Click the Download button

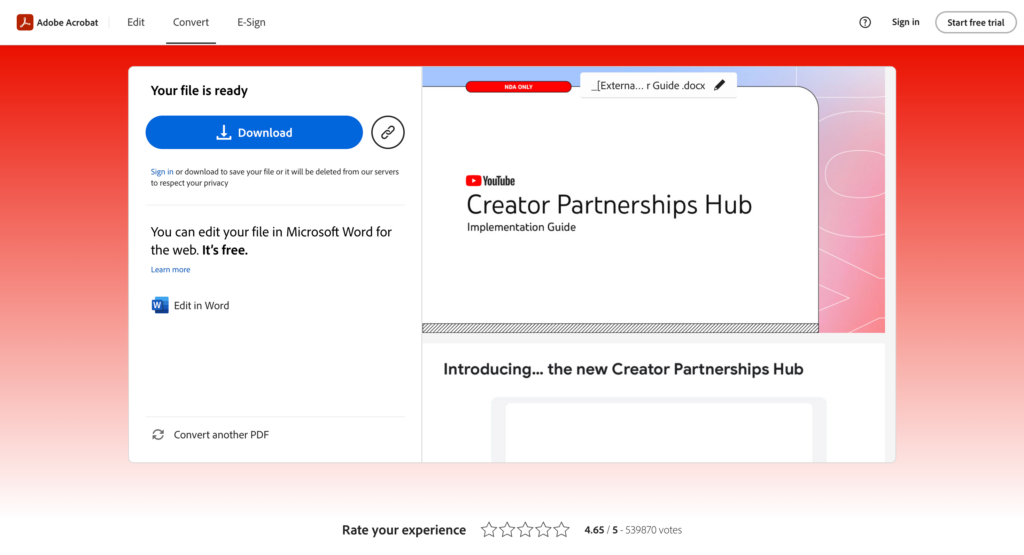[254, 133]
